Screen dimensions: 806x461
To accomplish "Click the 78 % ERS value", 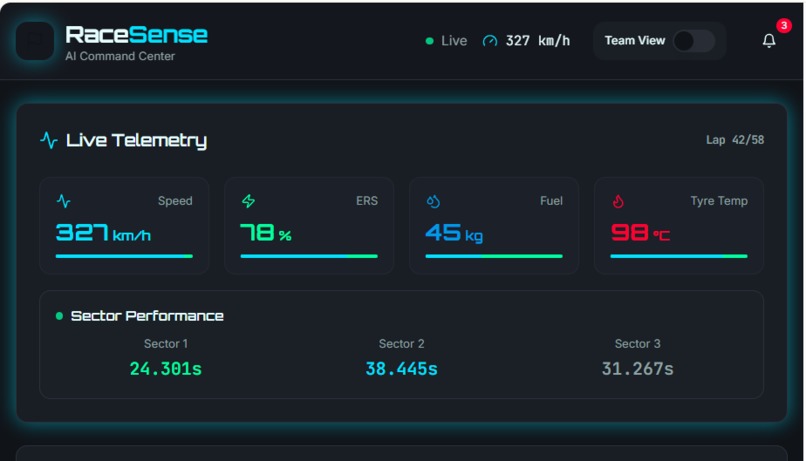I will pos(266,232).
